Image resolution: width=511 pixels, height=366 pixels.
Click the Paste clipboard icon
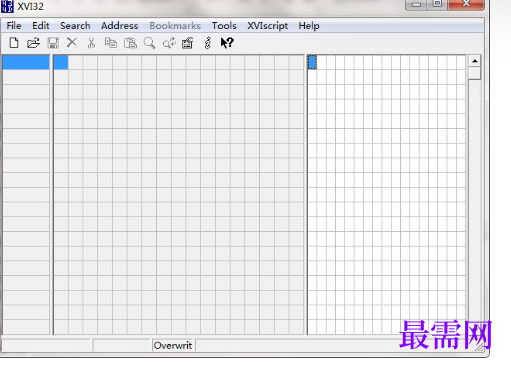(130, 43)
